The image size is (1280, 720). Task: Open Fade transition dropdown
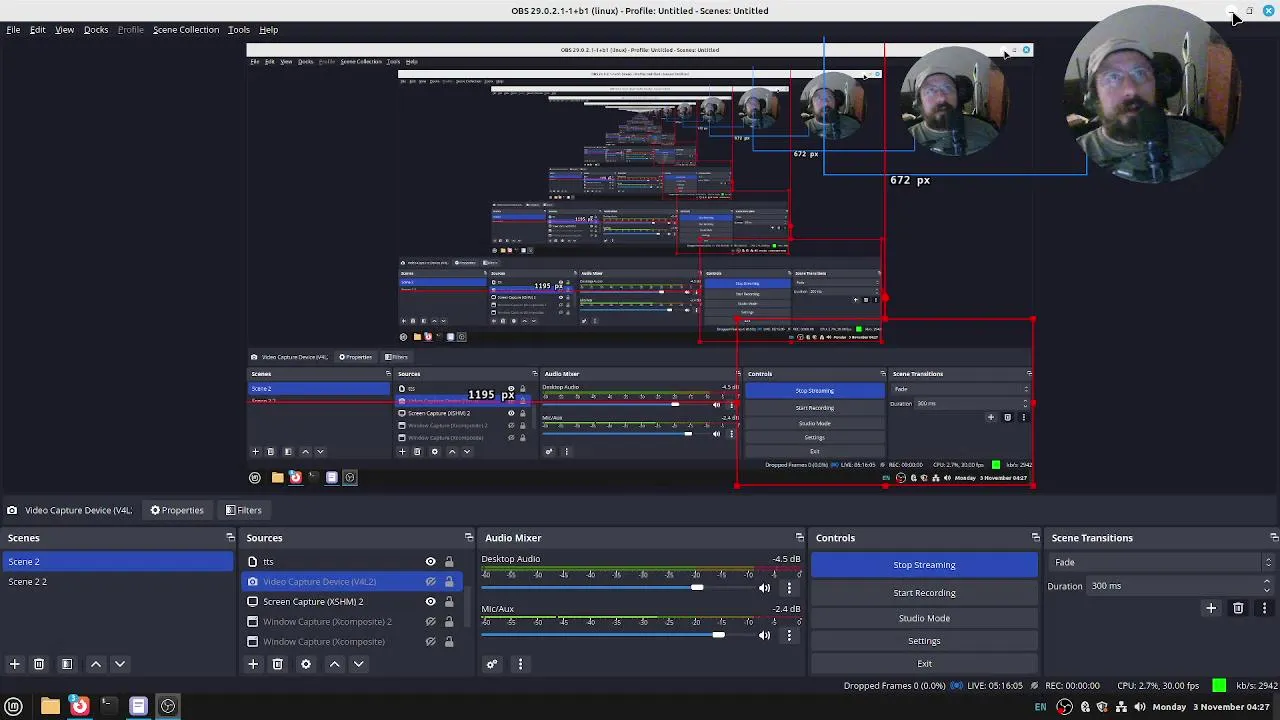click(x=1163, y=563)
